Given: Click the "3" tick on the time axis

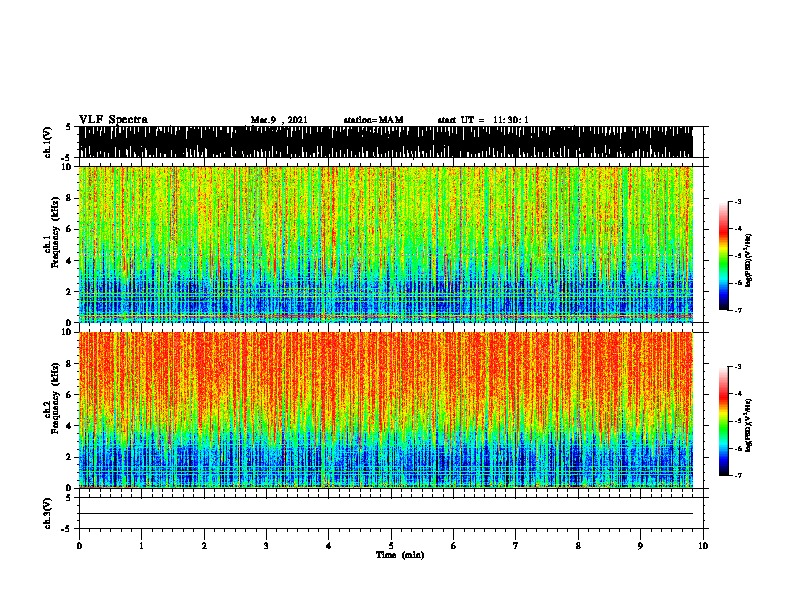Looking at the screenshot, I should click(266, 546).
